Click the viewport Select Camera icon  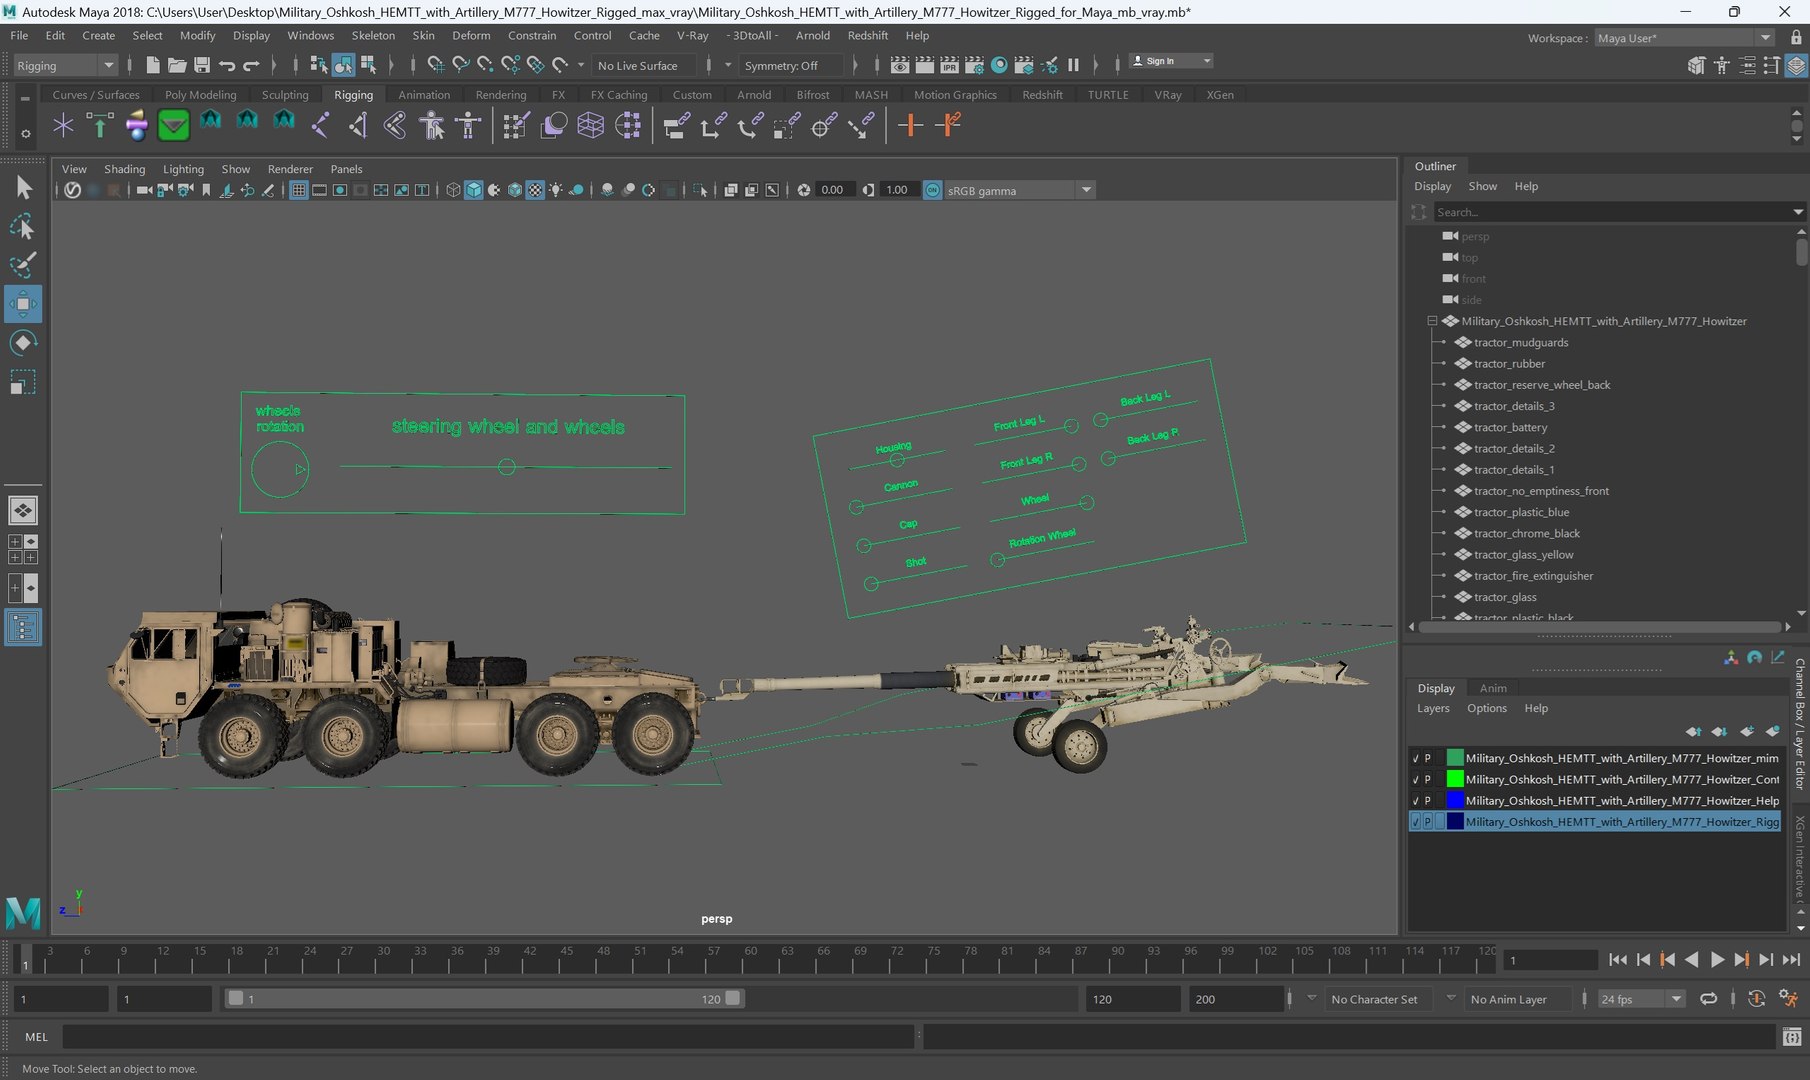[144, 190]
